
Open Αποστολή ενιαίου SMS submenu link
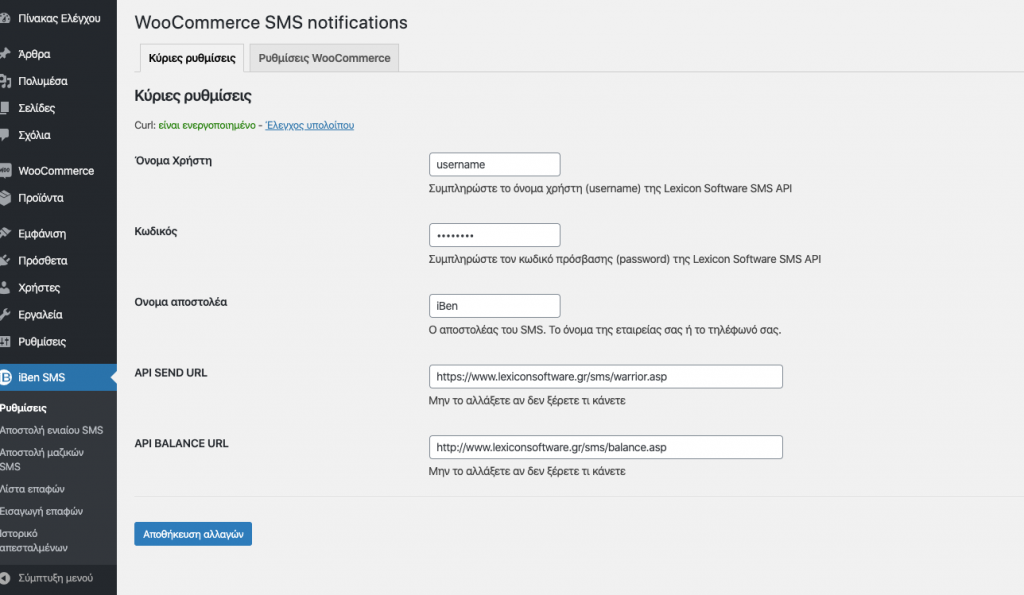coord(52,430)
